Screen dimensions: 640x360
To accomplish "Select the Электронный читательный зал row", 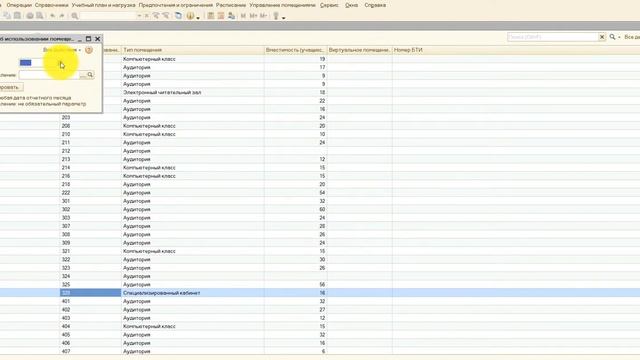I will (320, 92).
